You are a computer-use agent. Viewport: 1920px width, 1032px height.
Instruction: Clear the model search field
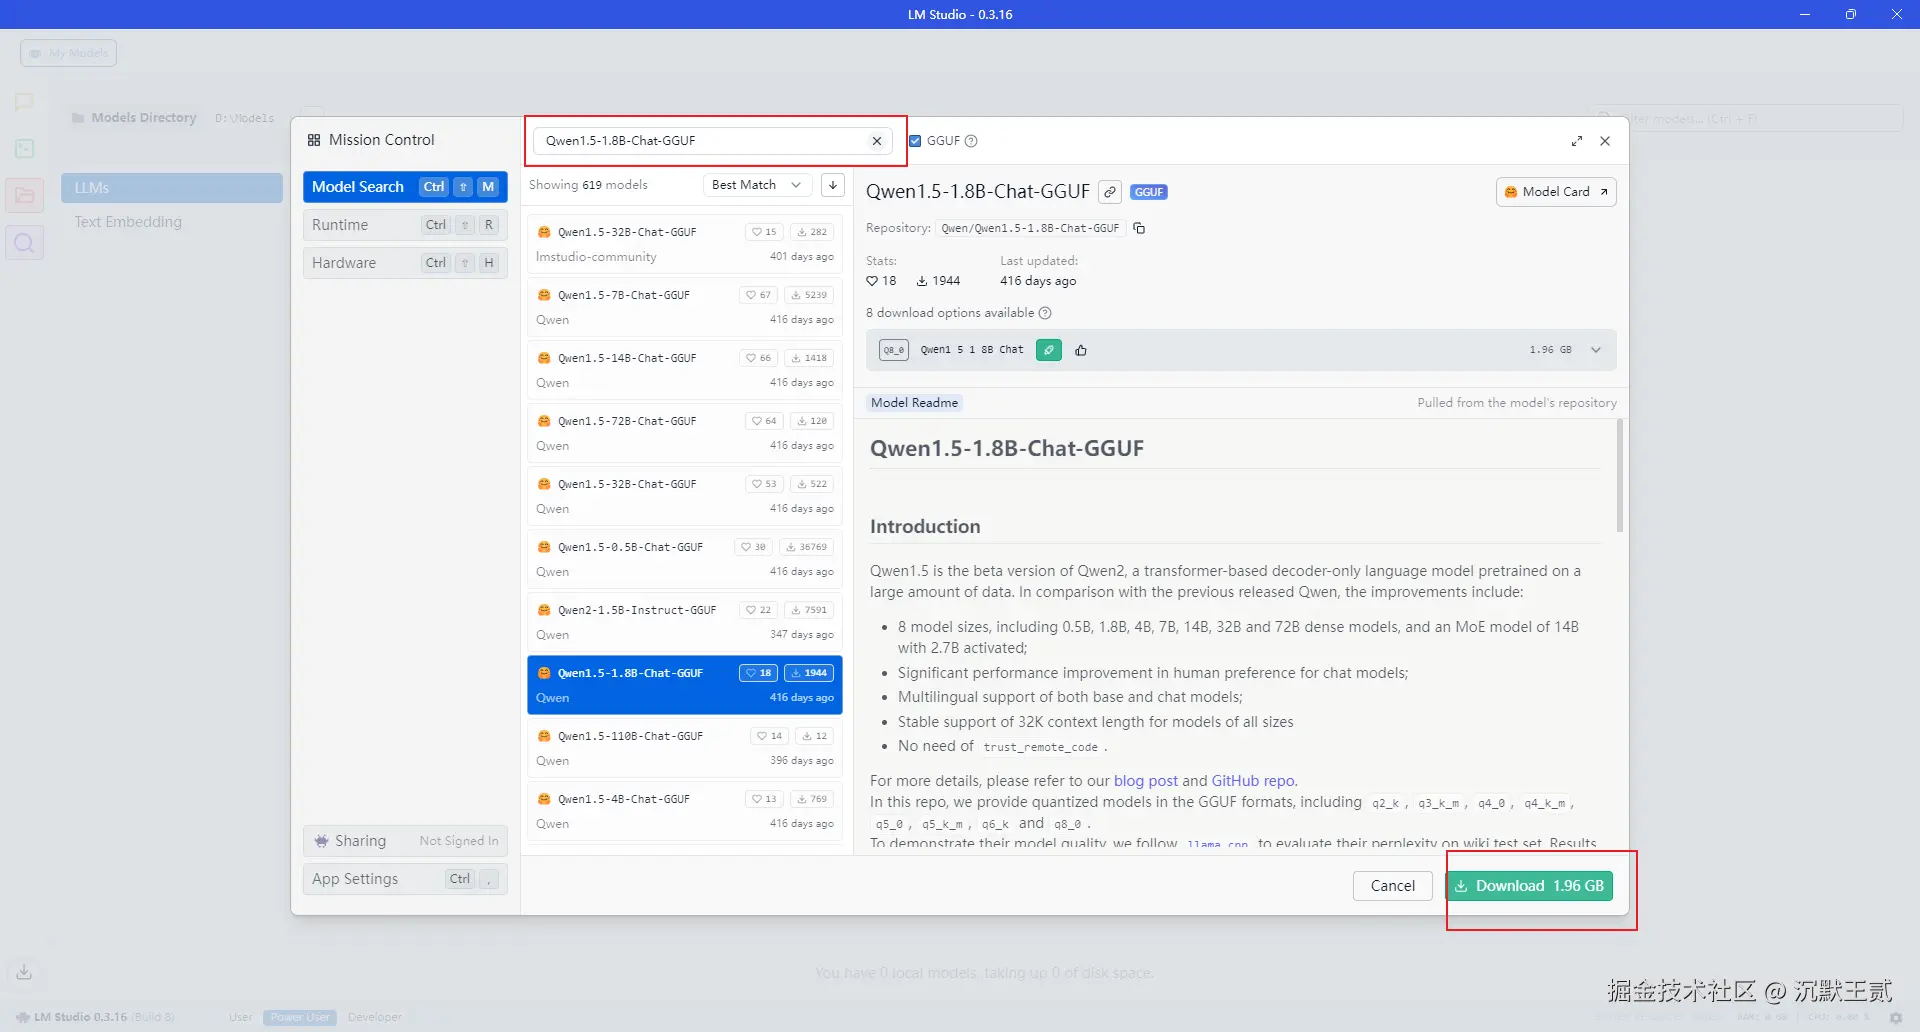click(877, 141)
